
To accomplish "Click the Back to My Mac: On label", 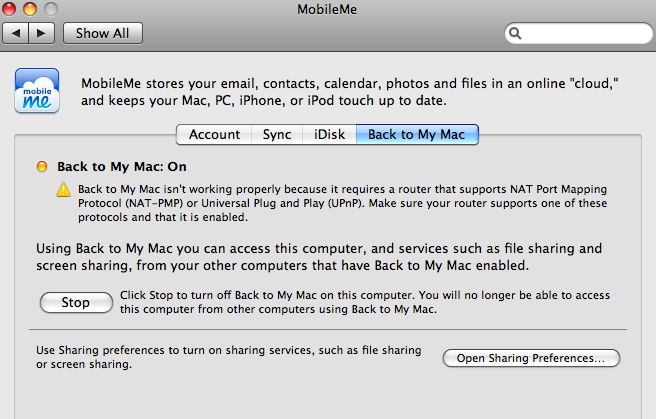I will 122,167.
